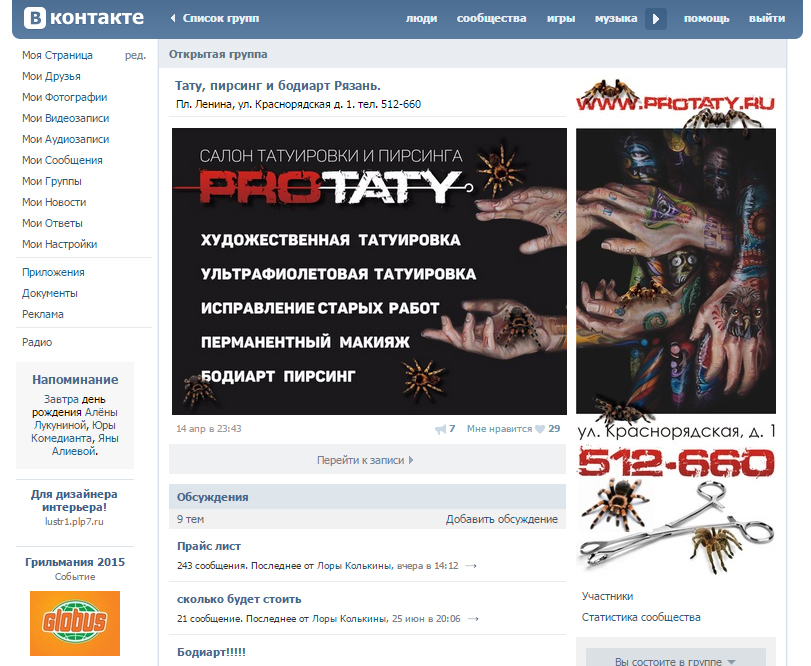Open Мои Фотографии
Viewport: 811px width, 666px height.
pyautogui.click(x=65, y=97)
